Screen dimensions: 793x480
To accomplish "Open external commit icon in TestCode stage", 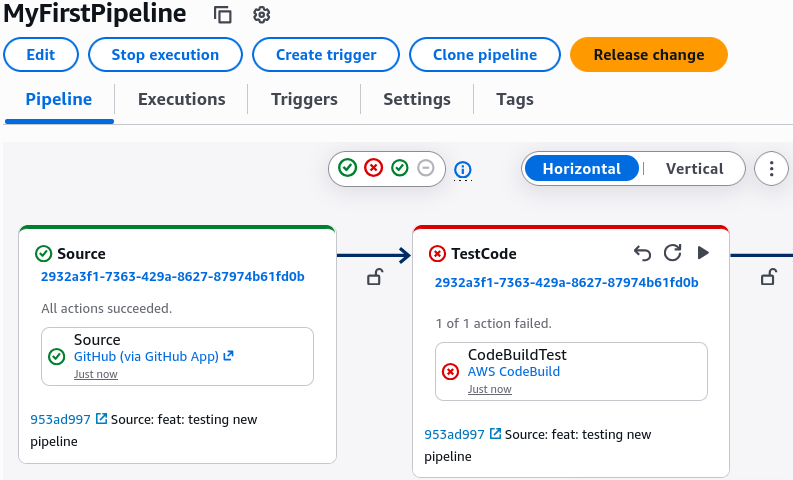I will coord(496,434).
